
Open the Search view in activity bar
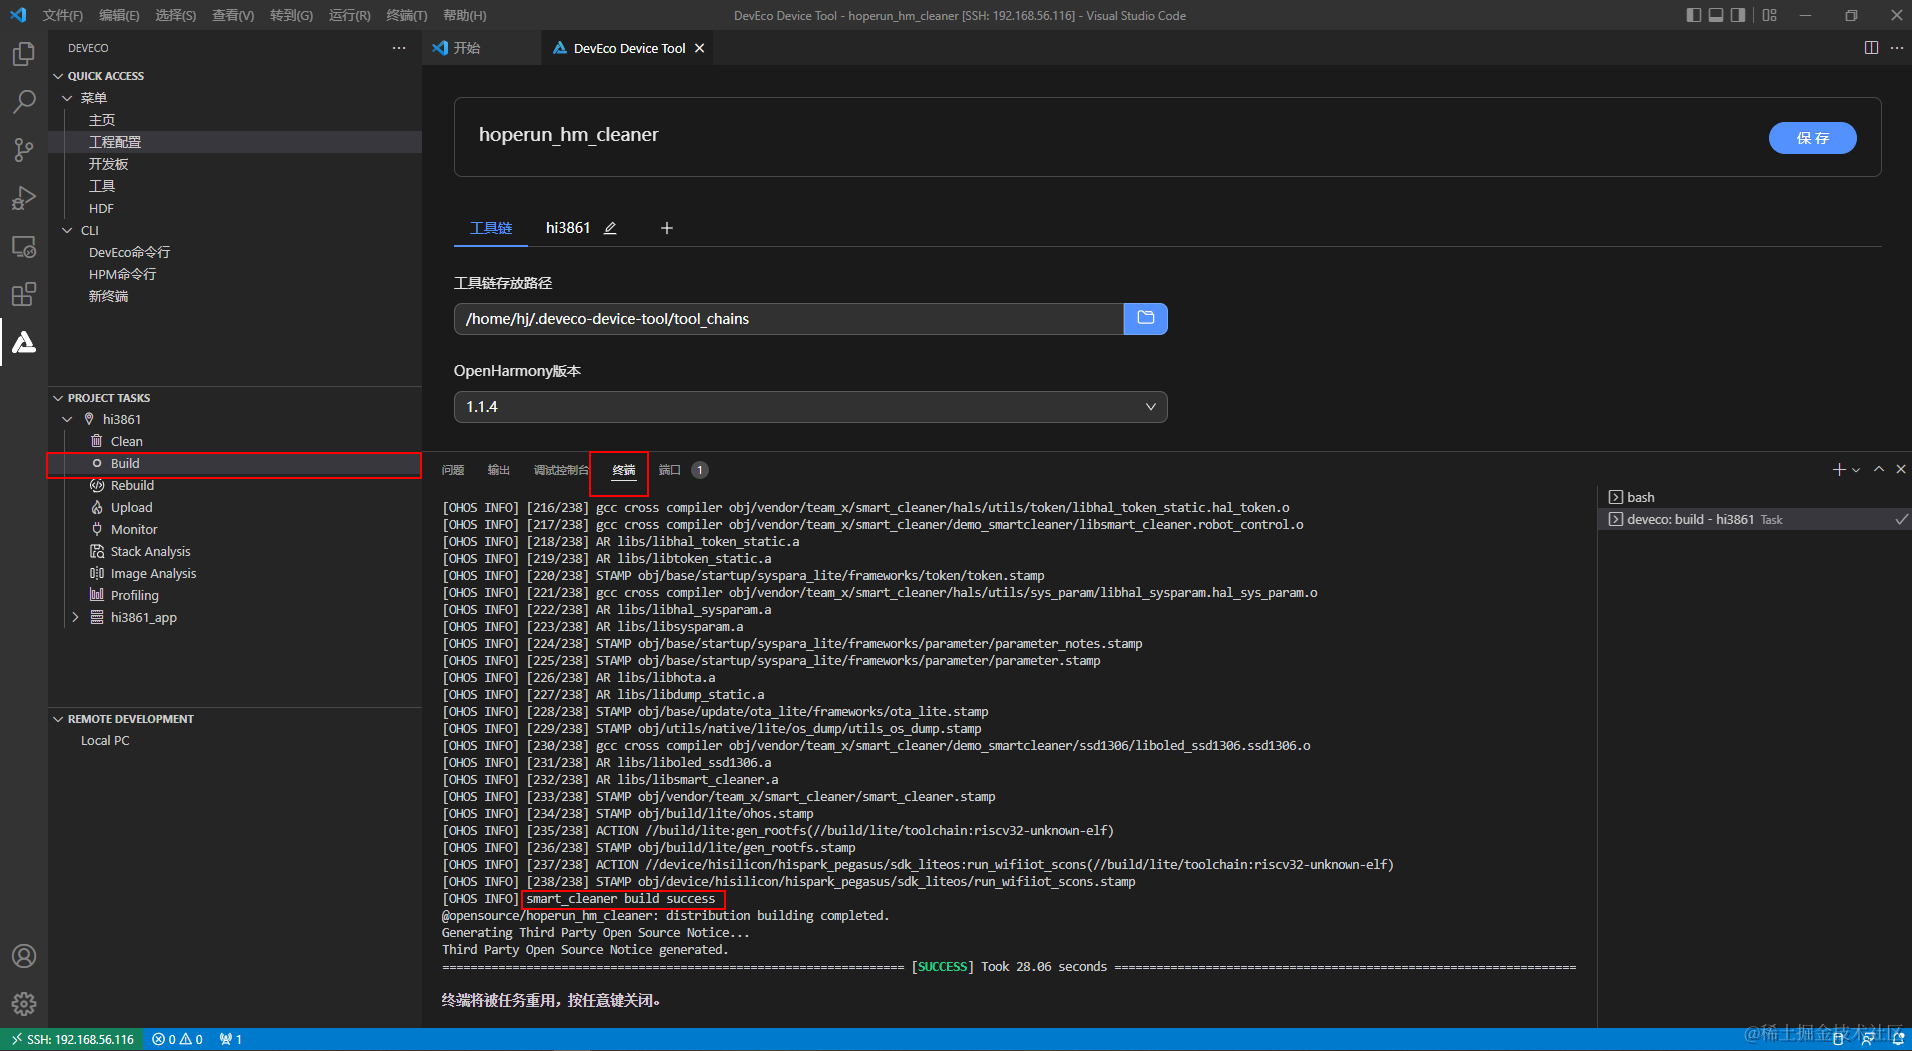(x=24, y=102)
